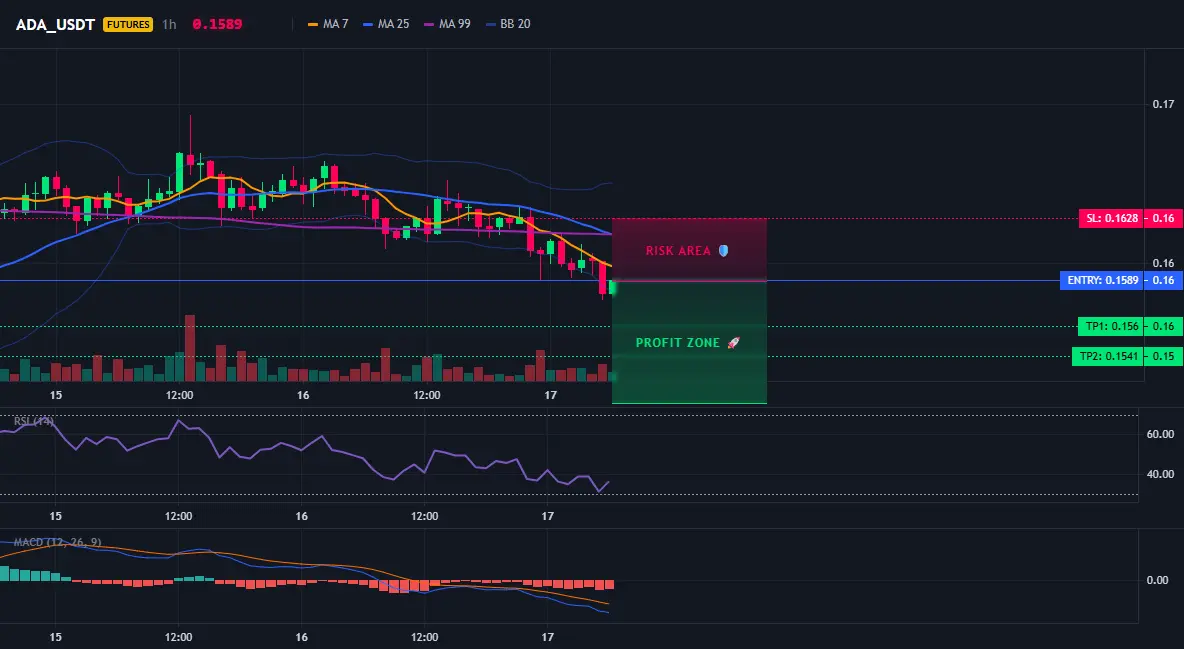This screenshot has width=1184, height=649.
Task: Click the tallest red volume bar
Action: tap(190, 348)
